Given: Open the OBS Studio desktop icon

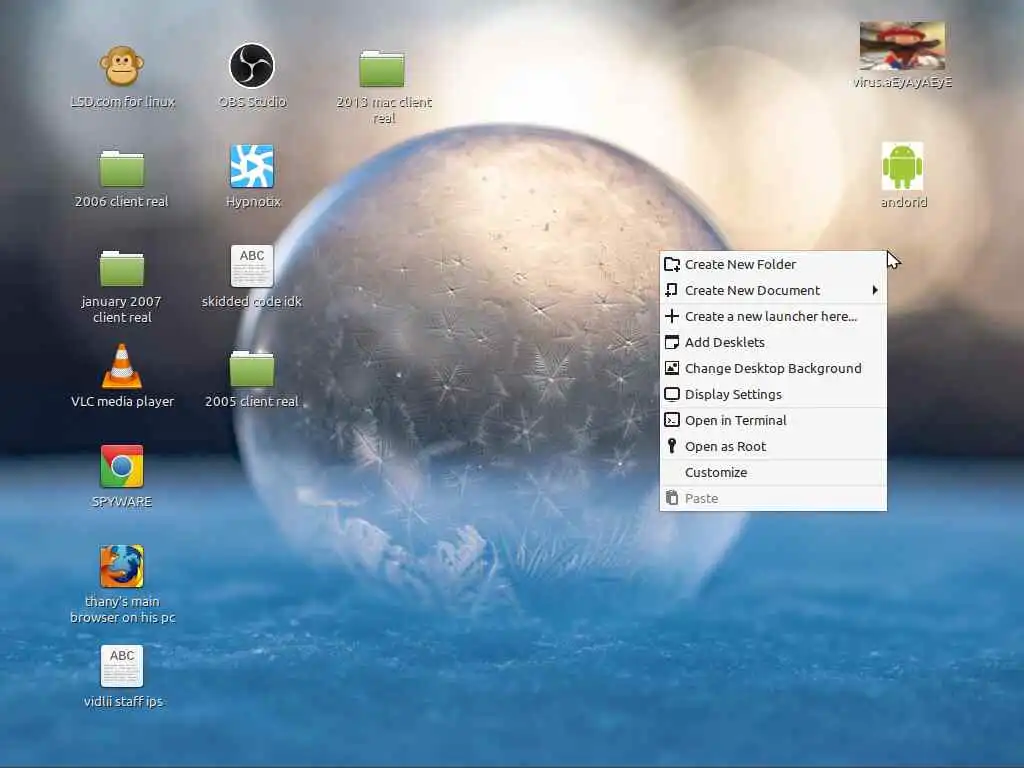Looking at the screenshot, I should [x=252, y=65].
